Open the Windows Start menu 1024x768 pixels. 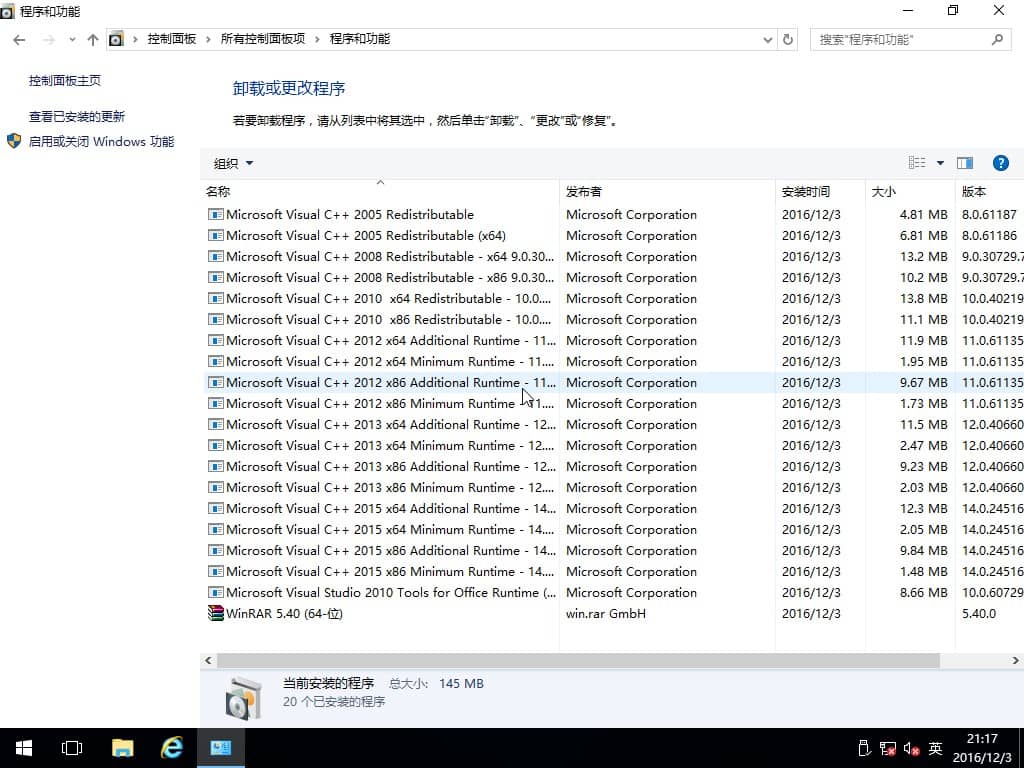(24, 748)
